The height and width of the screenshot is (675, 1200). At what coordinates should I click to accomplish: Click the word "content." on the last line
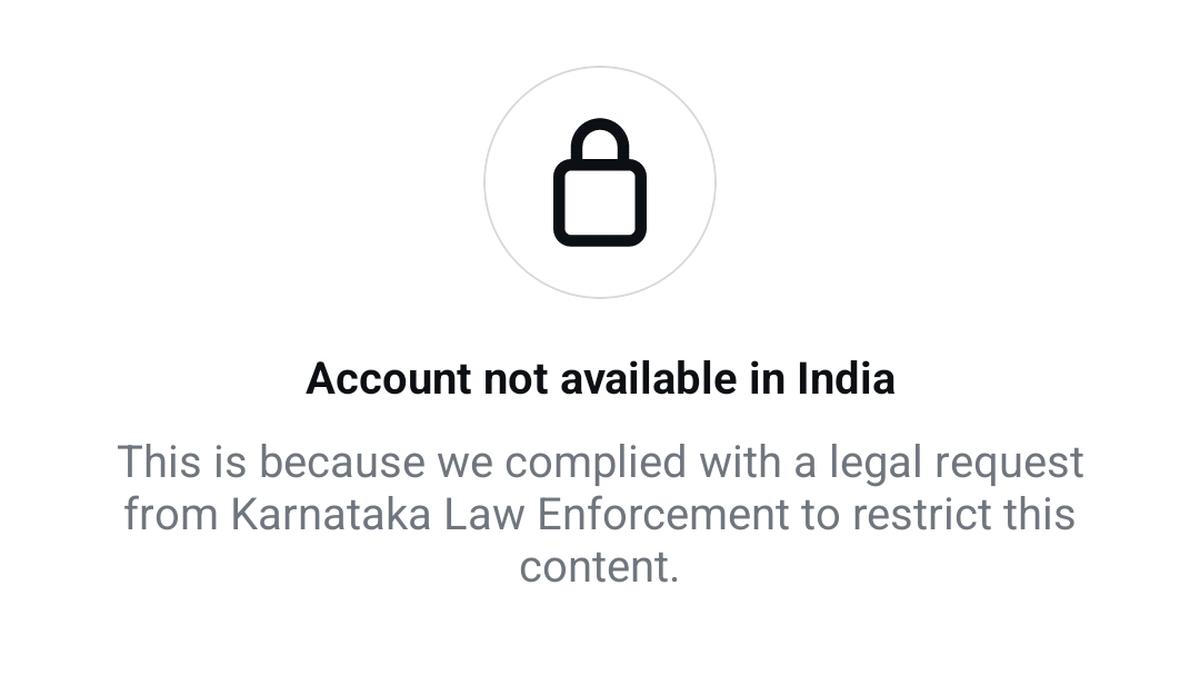click(x=600, y=567)
